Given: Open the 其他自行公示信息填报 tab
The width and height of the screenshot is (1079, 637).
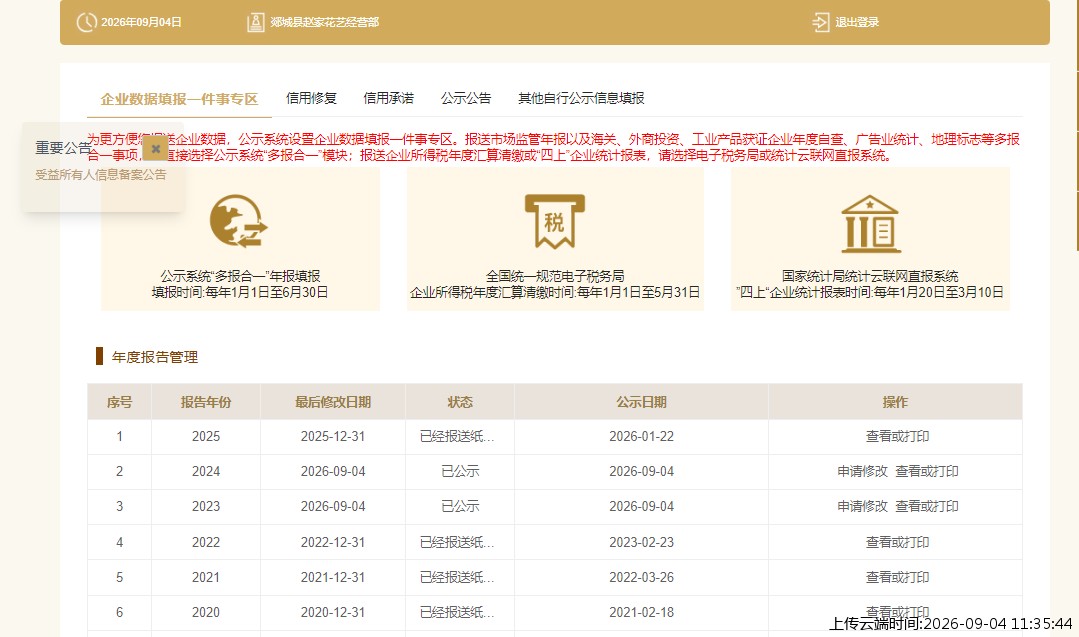Looking at the screenshot, I should [x=581, y=98].
